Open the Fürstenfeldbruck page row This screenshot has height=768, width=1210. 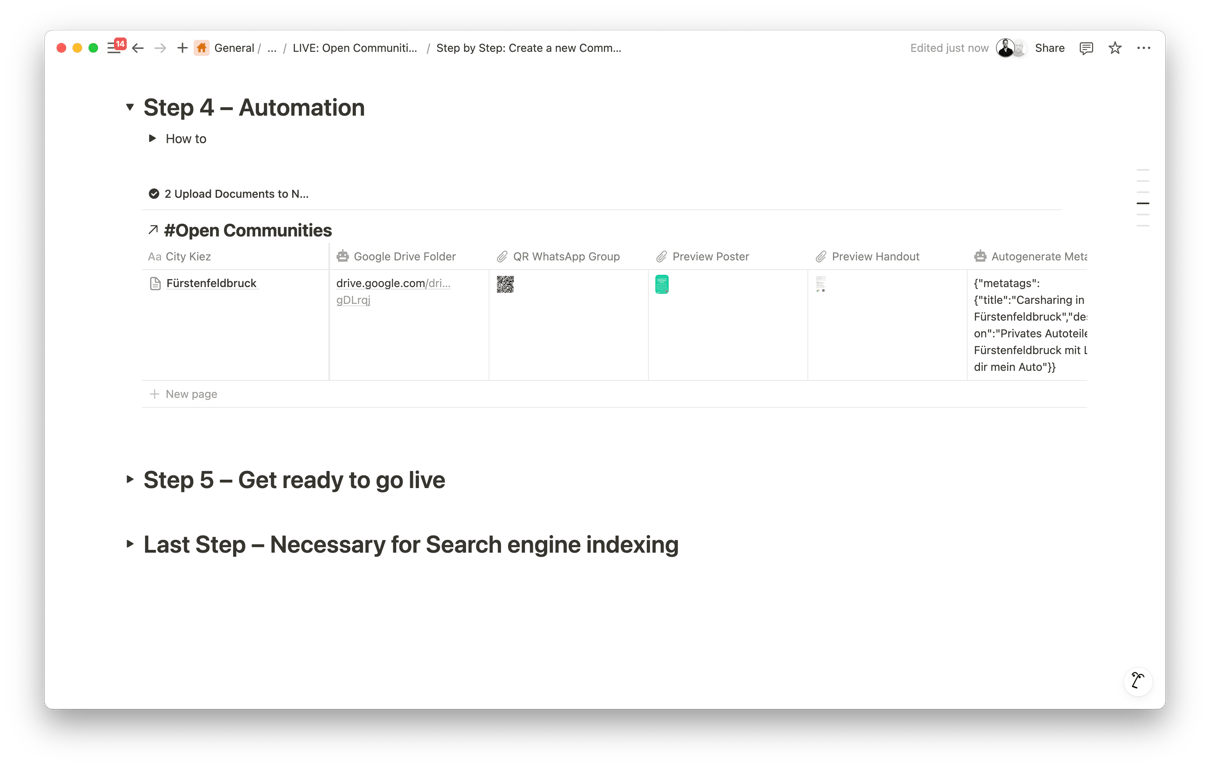tap(211, 284)
